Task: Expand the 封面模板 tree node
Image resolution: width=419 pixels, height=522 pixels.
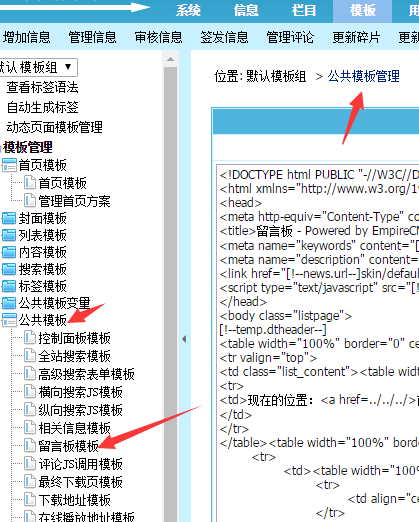Action: pyautogui.click(x=42, y=218)
